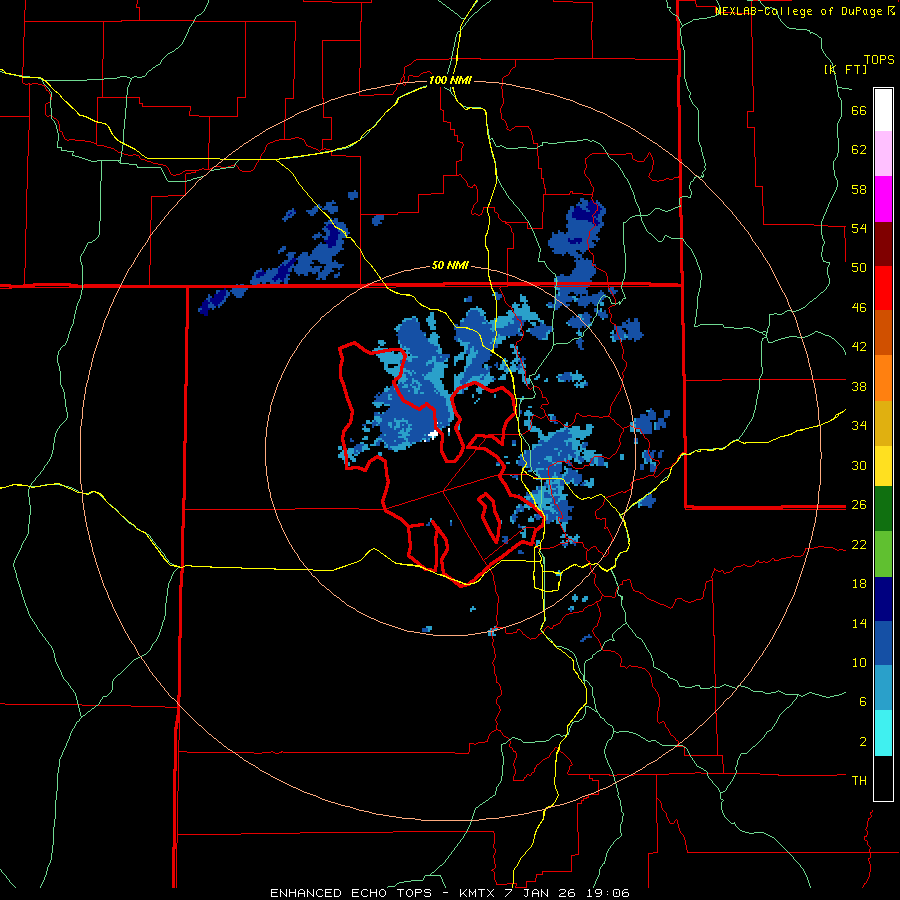Viewport: 900px width, 900px height.
Task: Click the bright red legend swatch
Action: (x=883, y=288)
